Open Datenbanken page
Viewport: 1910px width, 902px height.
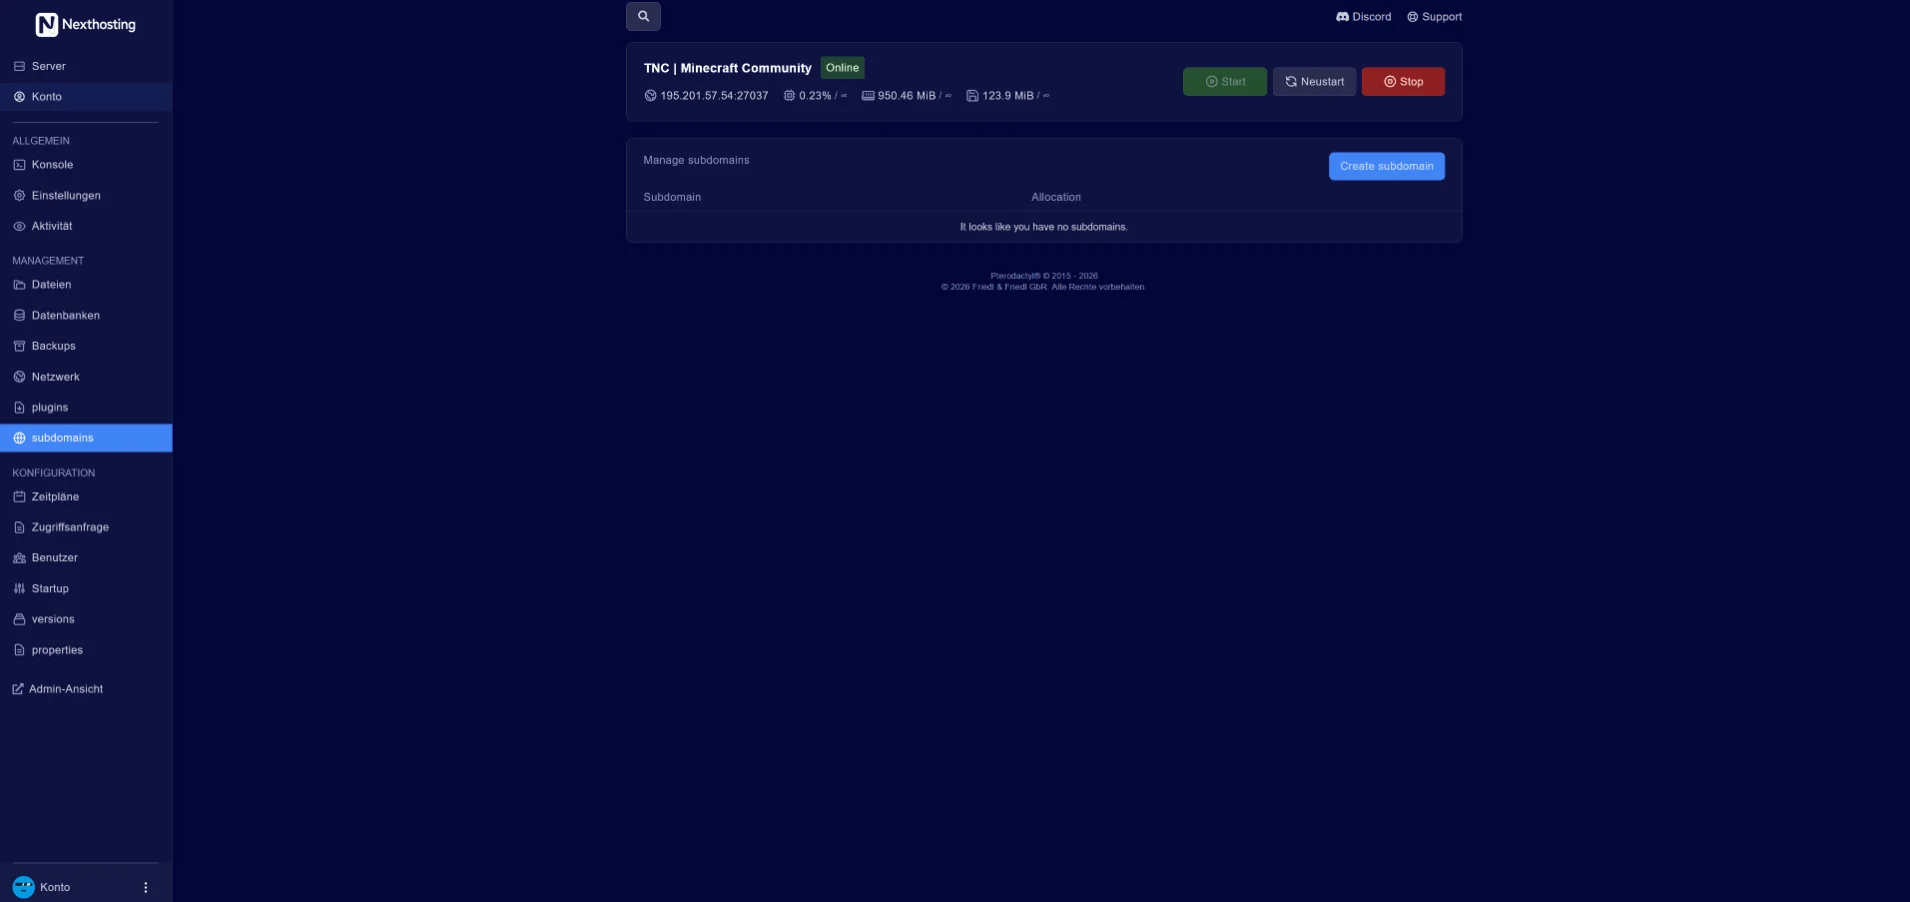click(x=86, y=316)
